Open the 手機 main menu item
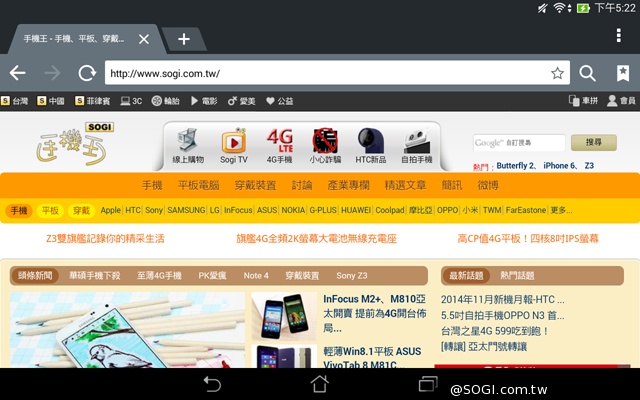This screenshot has height=400, width=640. (152, 185)
